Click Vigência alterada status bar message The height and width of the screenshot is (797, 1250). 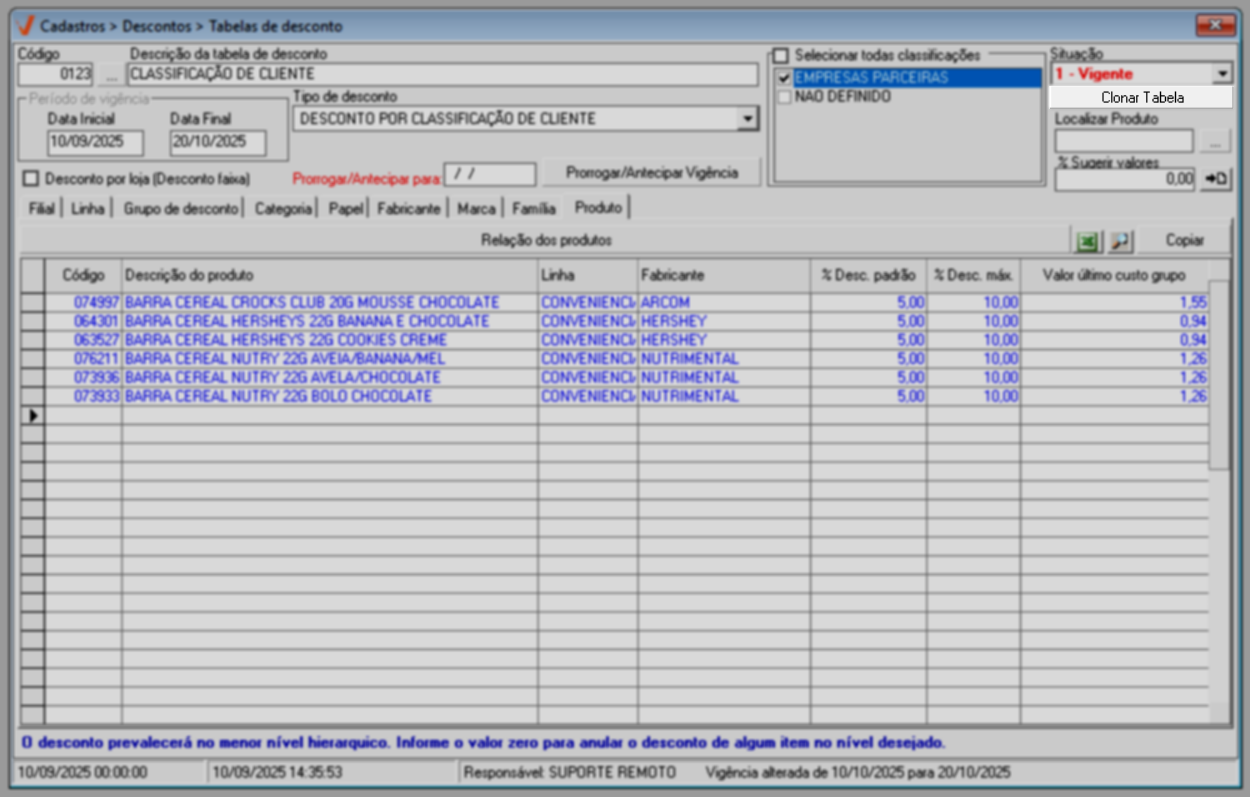click(x=858, y=773)
